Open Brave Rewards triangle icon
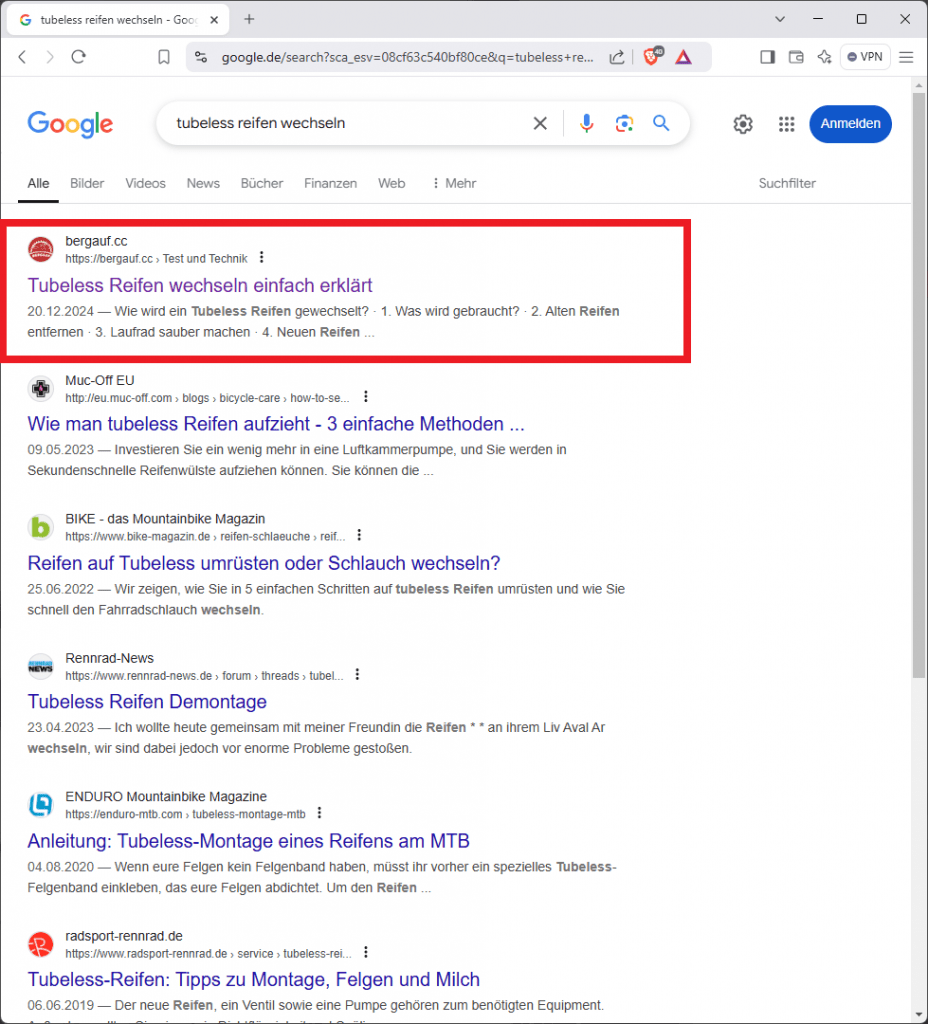Image resolution: width=928 pixels, height=1024 pixels. 683,57
